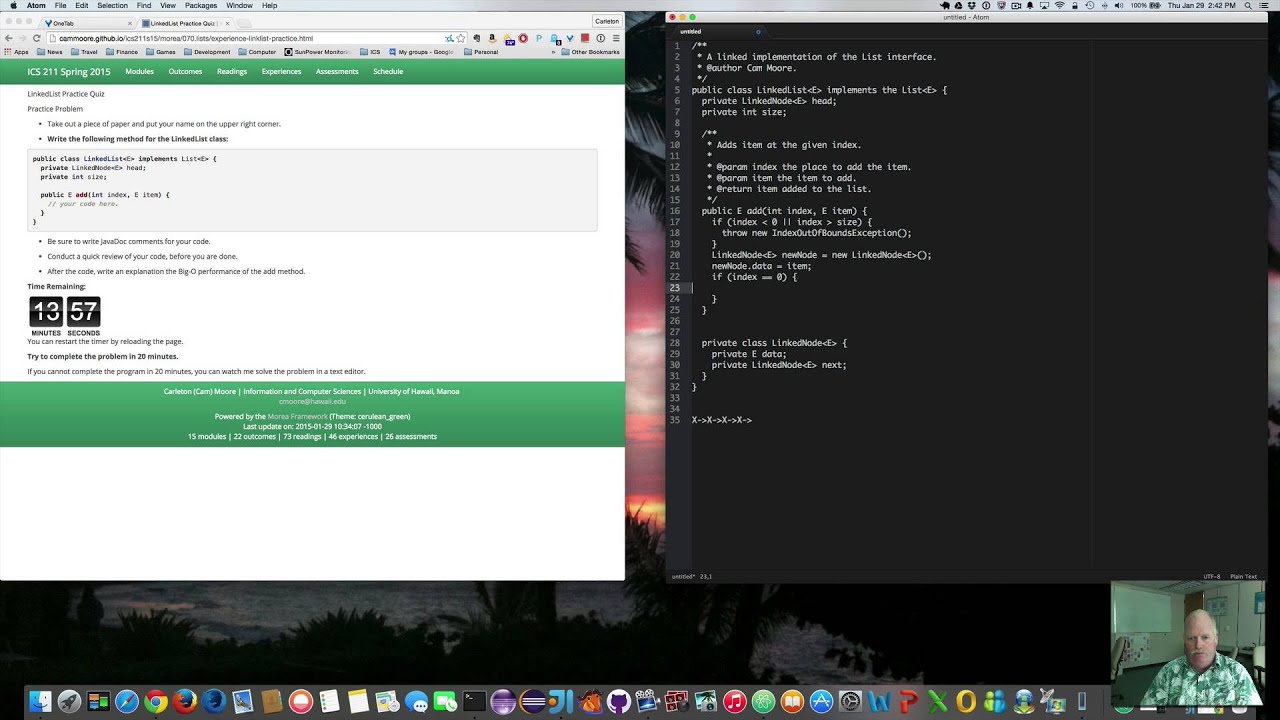Launch GitHub Desktop from the Dock

619,702
